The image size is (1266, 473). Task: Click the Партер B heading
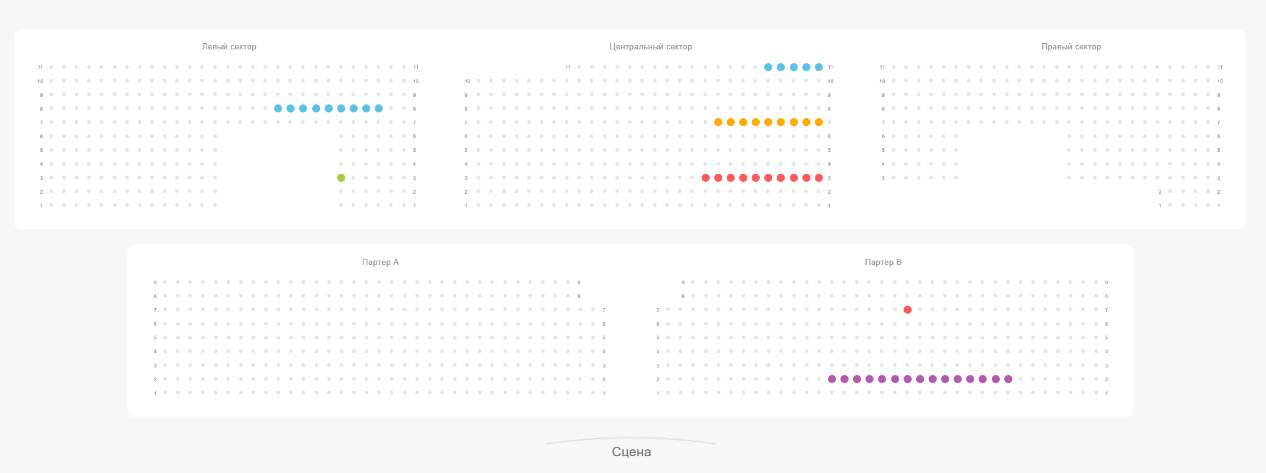click(x=883, y=262)
